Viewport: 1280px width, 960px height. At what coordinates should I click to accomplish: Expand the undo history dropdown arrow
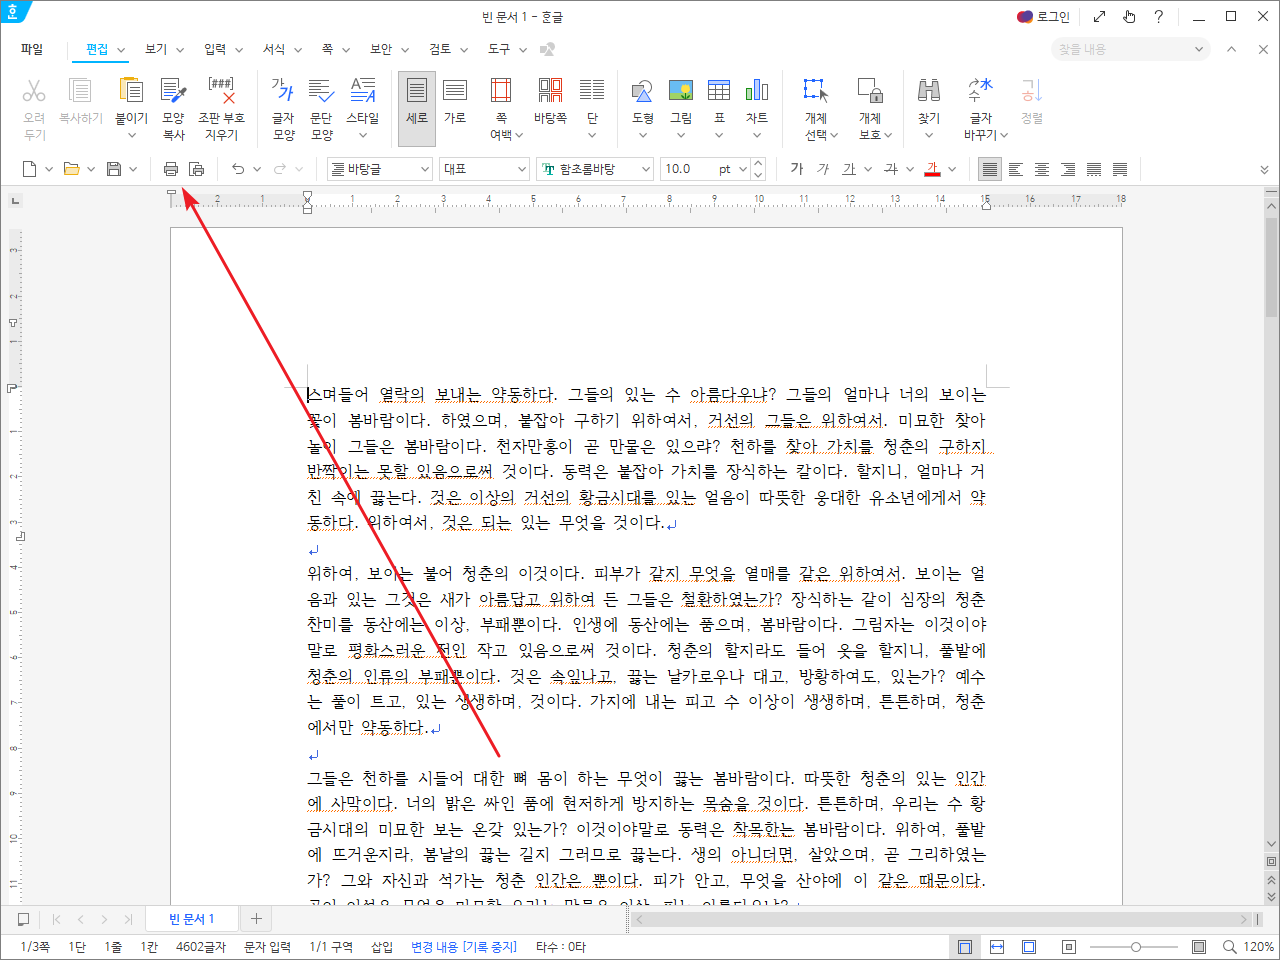257,169
